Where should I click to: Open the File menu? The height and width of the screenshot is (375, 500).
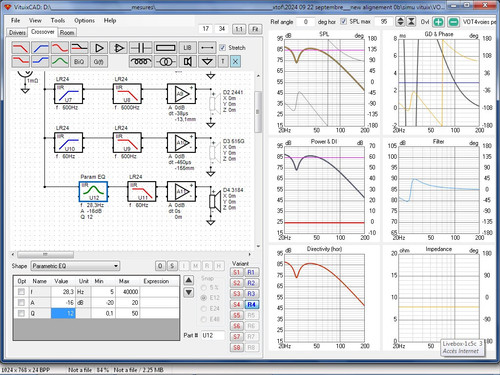point(16,20)
